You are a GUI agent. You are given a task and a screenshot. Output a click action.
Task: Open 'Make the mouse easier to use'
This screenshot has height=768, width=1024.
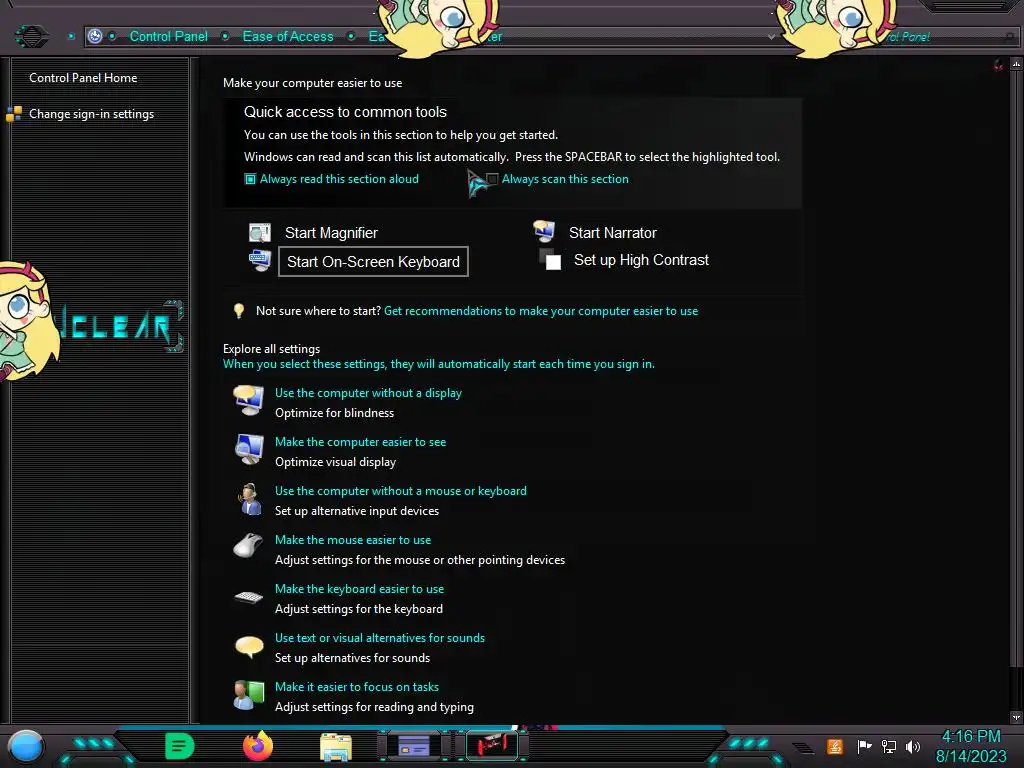[353, 540]
